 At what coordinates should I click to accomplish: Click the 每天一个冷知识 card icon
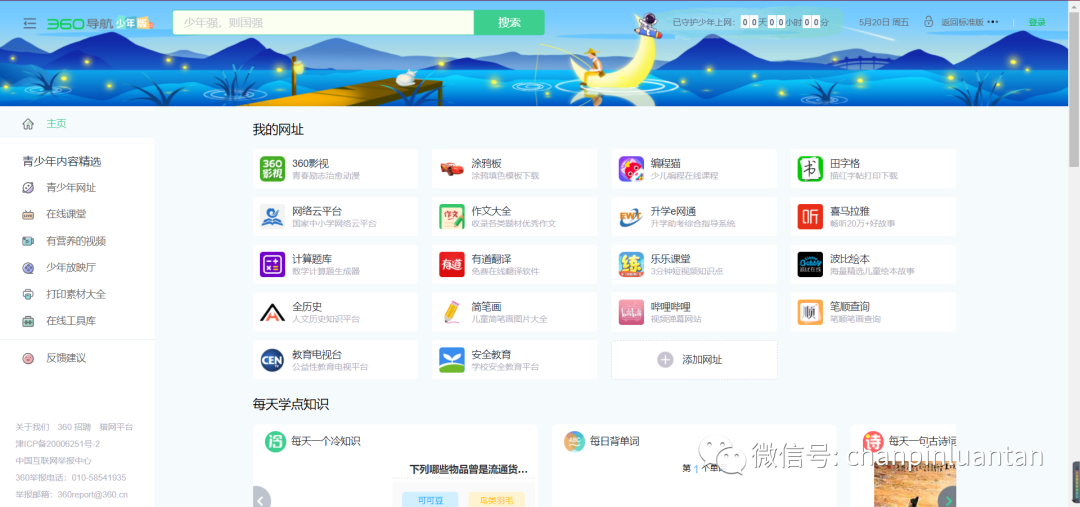(276, 442)
